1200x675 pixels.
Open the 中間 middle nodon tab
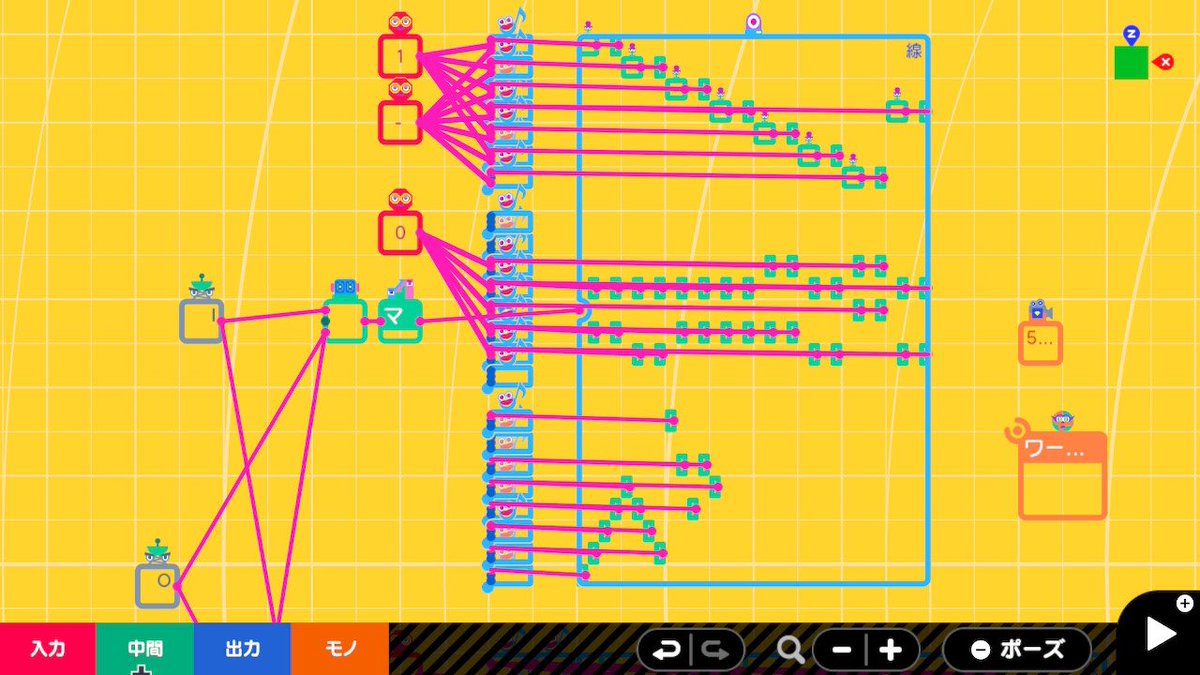click(x=144, y=649)
